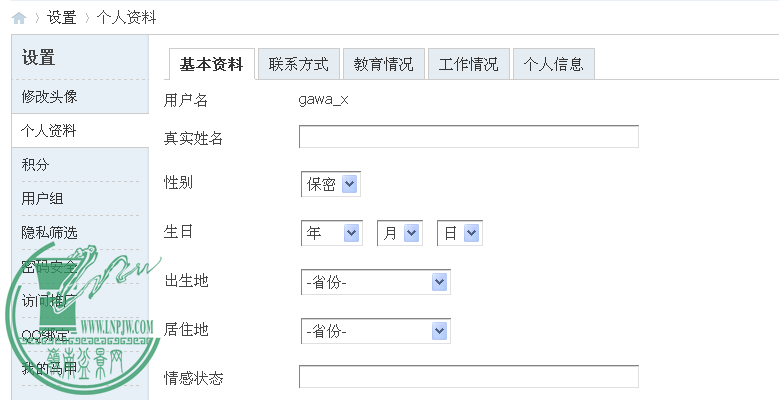Switch to the 基本资料 tab

211,64
